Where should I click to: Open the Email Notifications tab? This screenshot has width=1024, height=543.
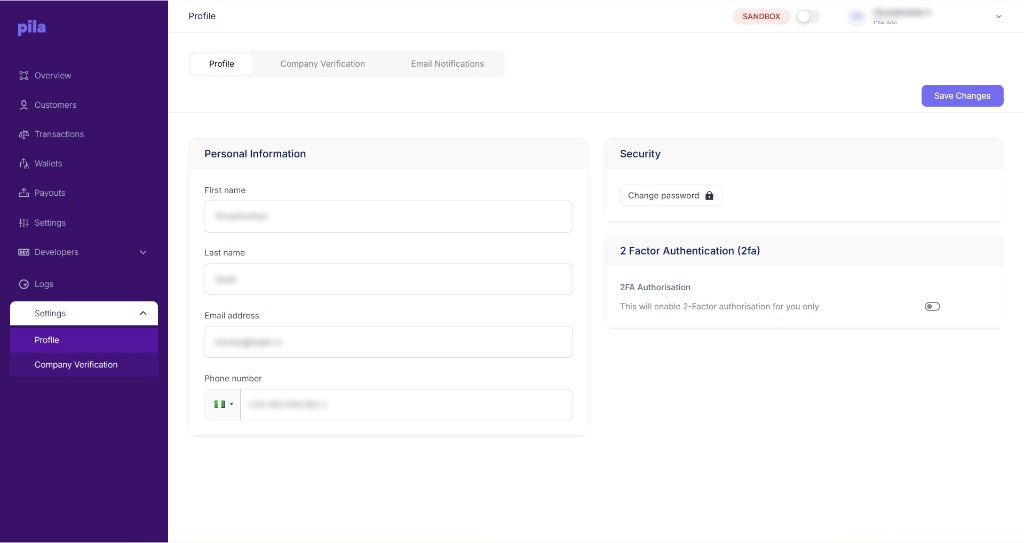pos(447,64)
